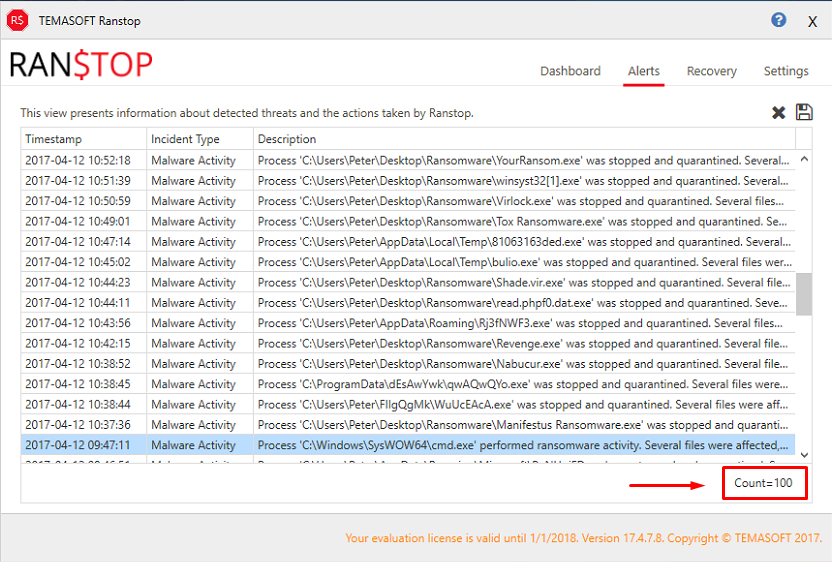Open the Recovery tab
This screenshot has height=562, width=832.
coord(712,71)
